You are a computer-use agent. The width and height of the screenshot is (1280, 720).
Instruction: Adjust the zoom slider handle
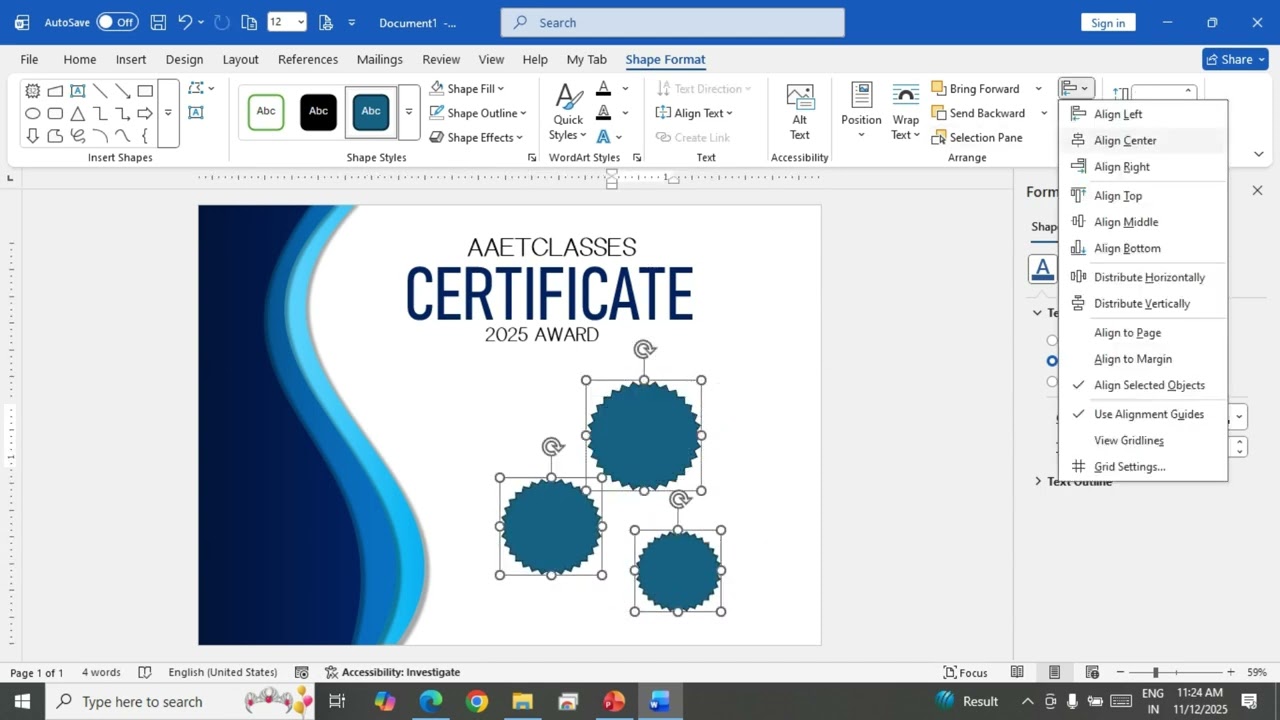tap(1155, 673)
